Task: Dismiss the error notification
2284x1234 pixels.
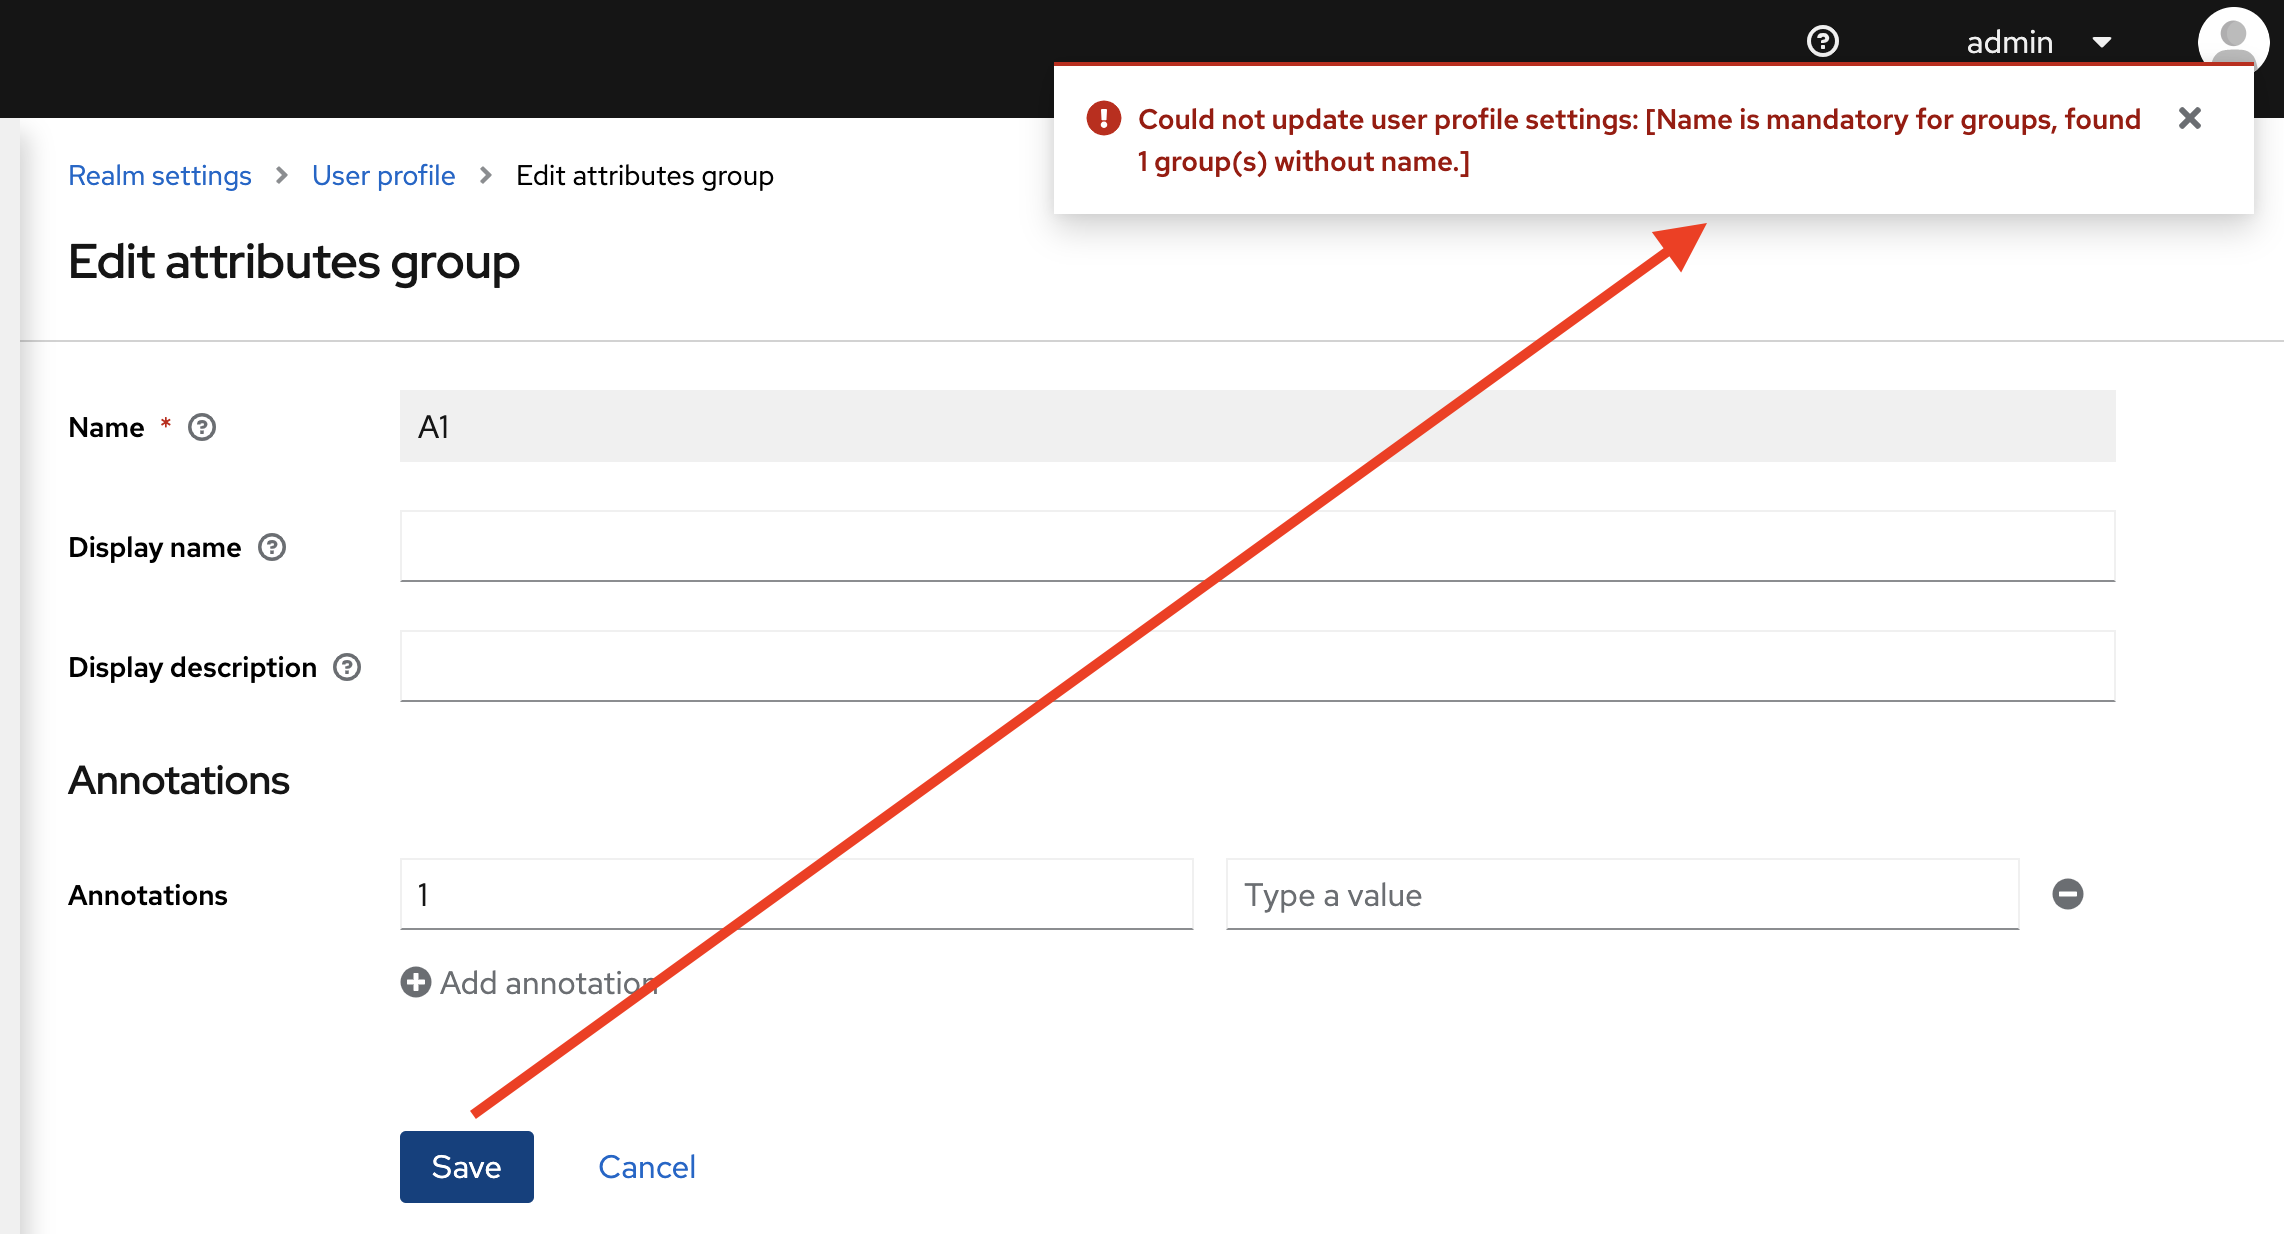Action: pos(2189,117)
